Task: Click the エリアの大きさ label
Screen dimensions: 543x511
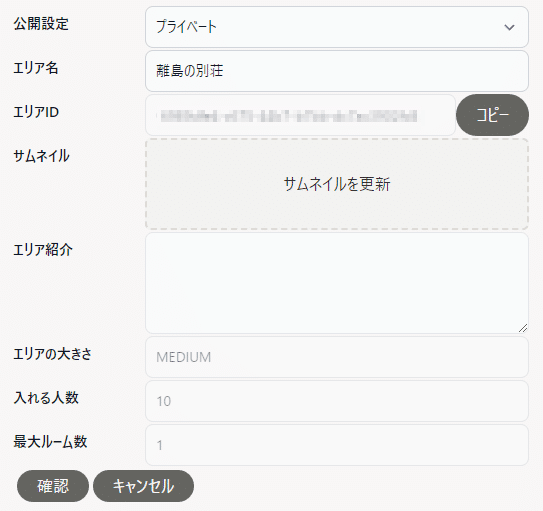Action: pos(53,354)
